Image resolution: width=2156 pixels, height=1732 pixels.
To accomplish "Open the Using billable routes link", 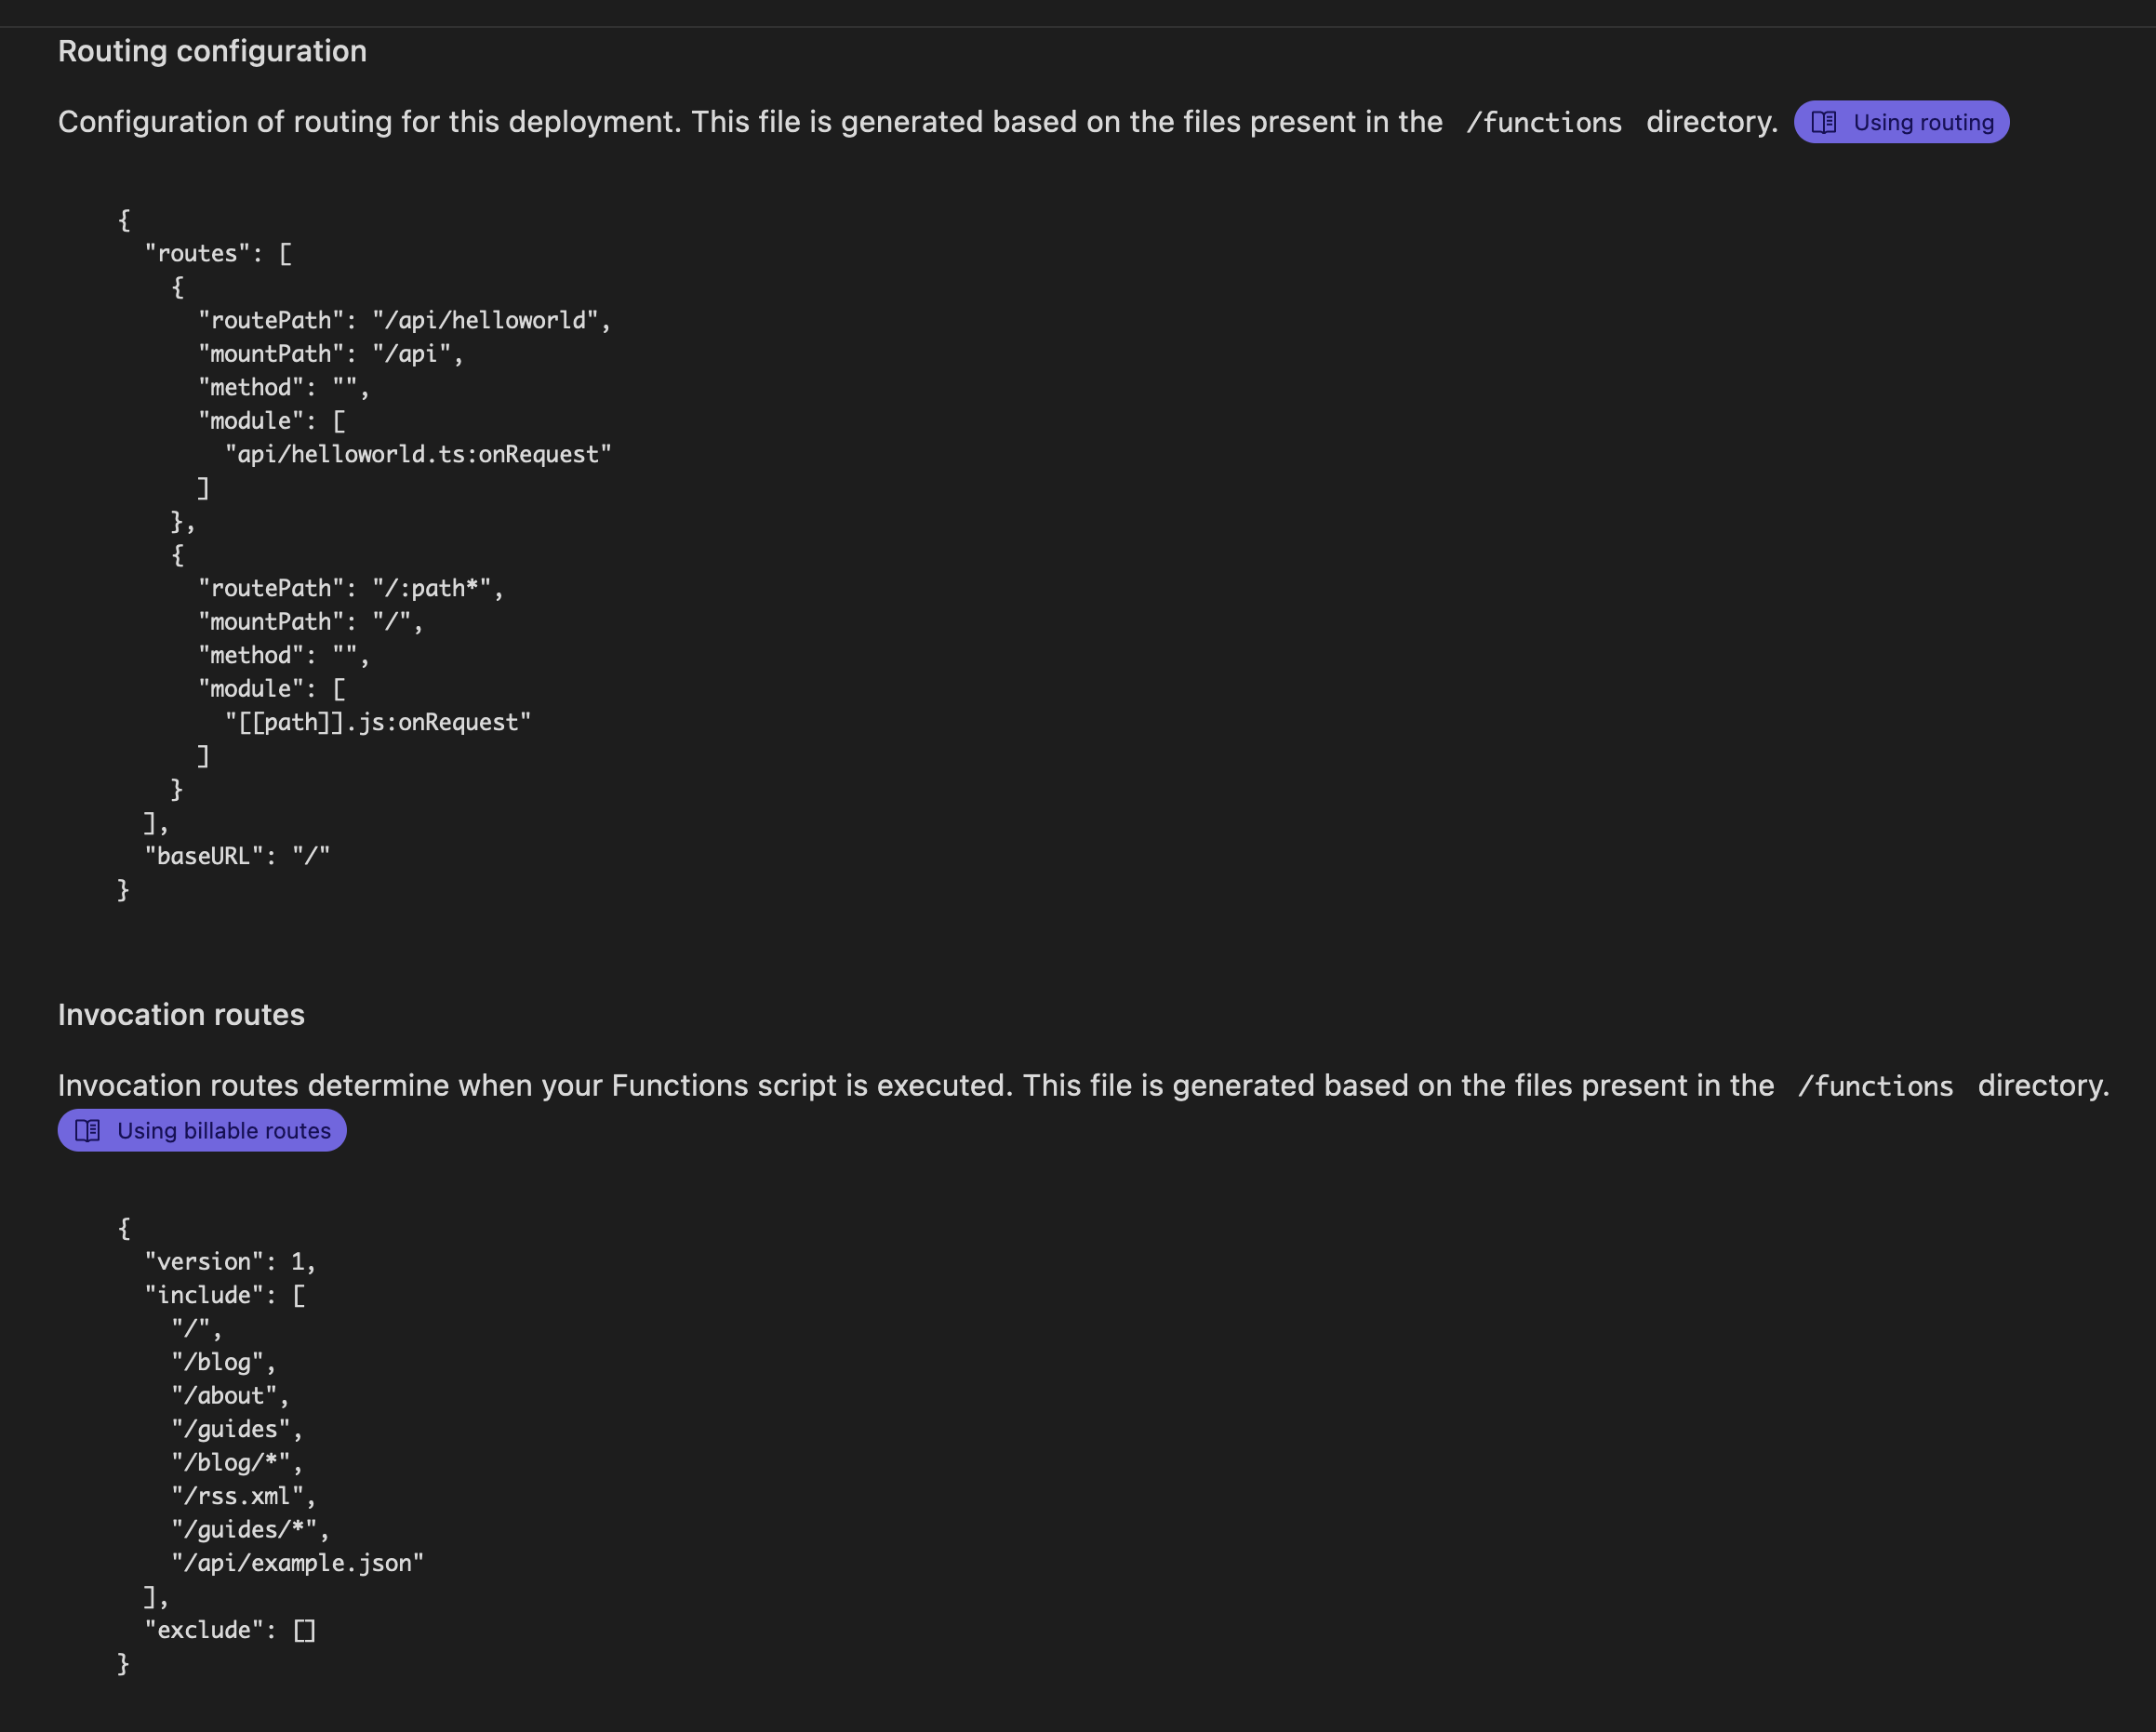I will 223,1130.
